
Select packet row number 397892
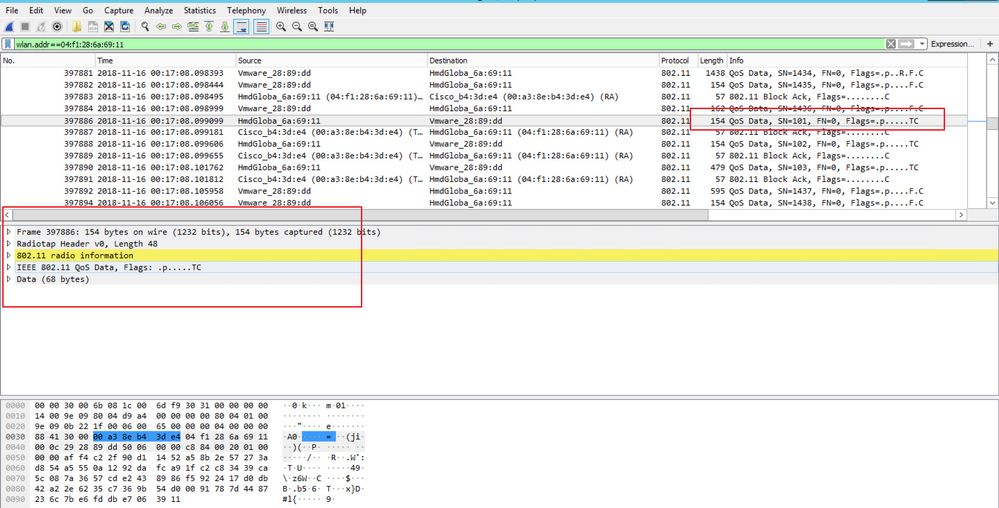tap(484, 191)
